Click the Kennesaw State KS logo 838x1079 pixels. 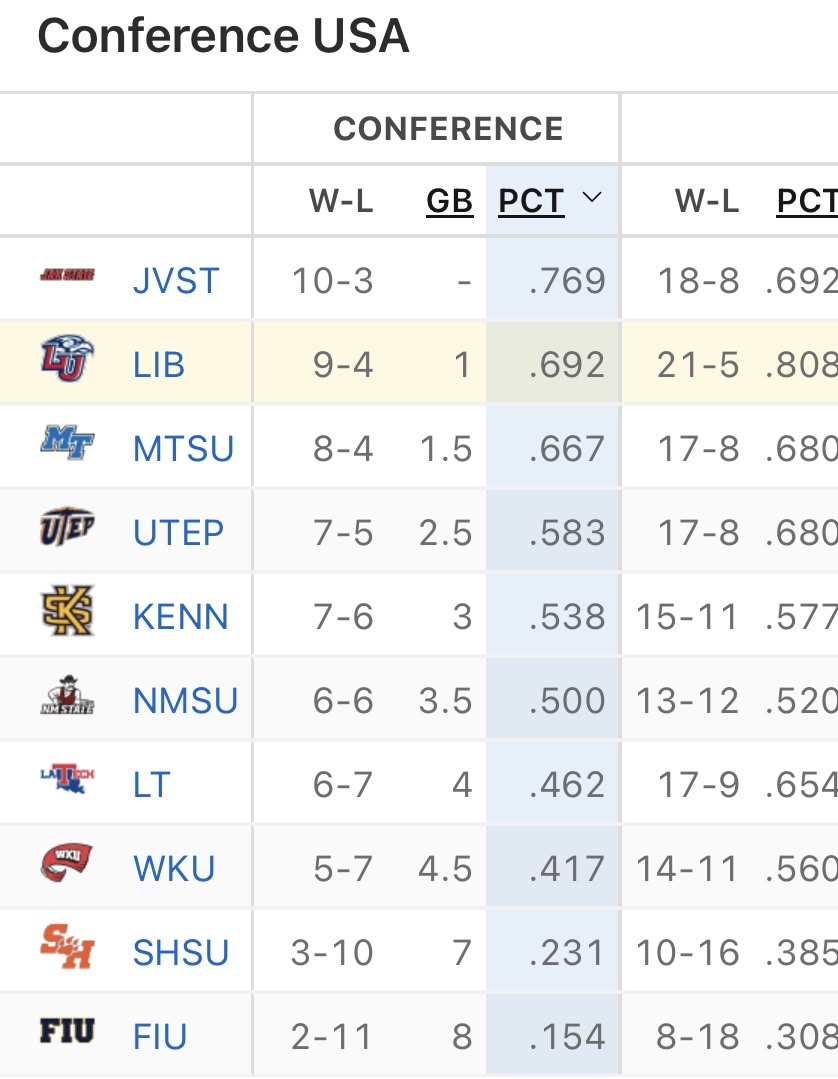(x=67, y=613)
